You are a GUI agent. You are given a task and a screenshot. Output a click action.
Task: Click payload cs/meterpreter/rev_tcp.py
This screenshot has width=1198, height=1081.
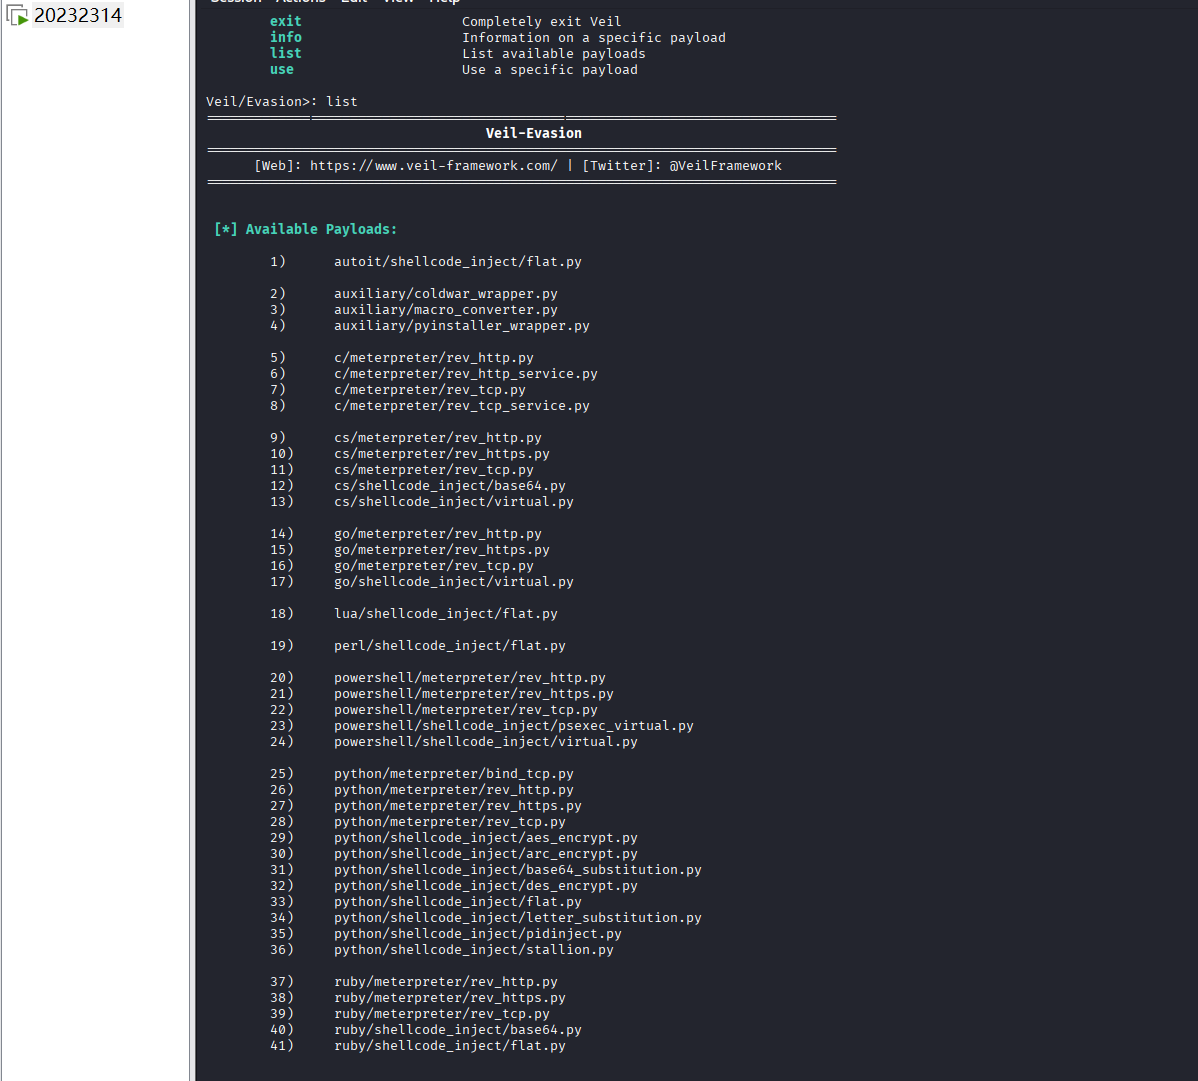434,470
